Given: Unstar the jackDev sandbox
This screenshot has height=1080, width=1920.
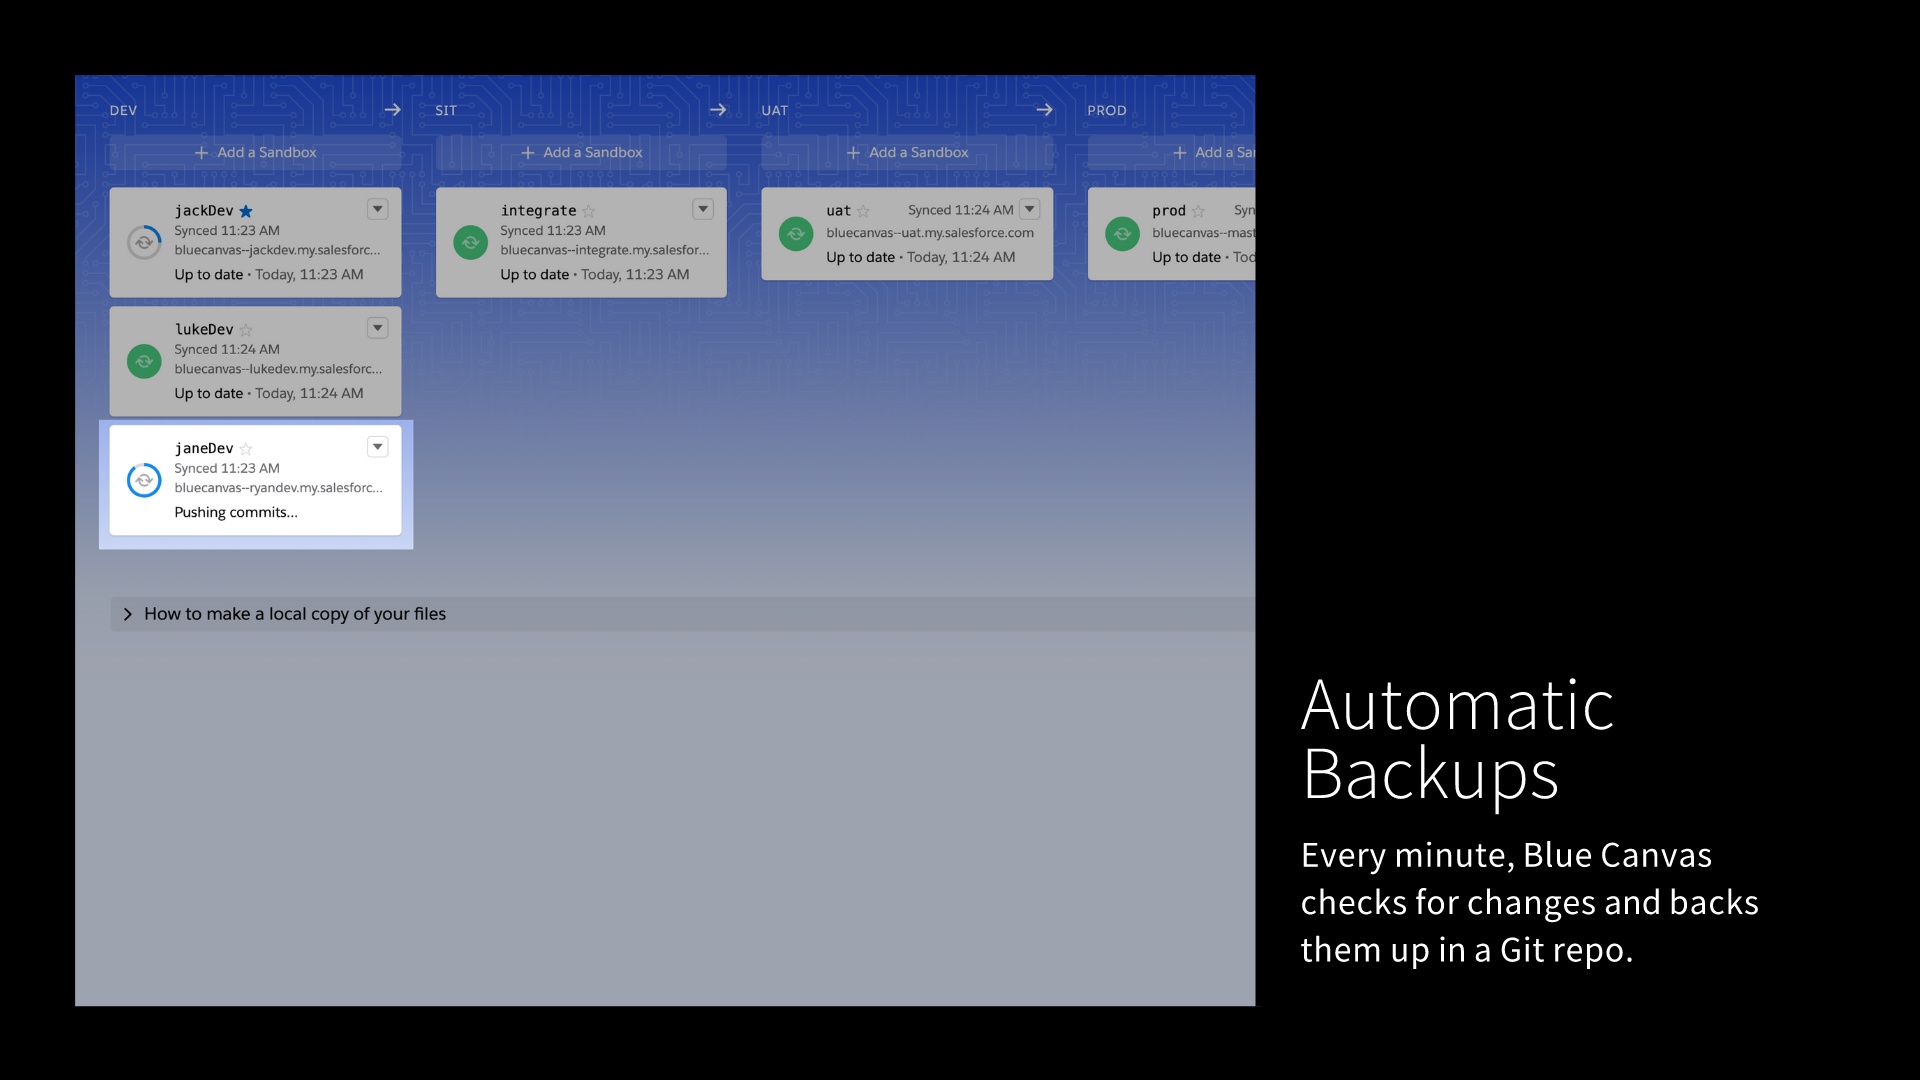Looking at the screenshot, I should pyautogui.click(x=246, y=211).
